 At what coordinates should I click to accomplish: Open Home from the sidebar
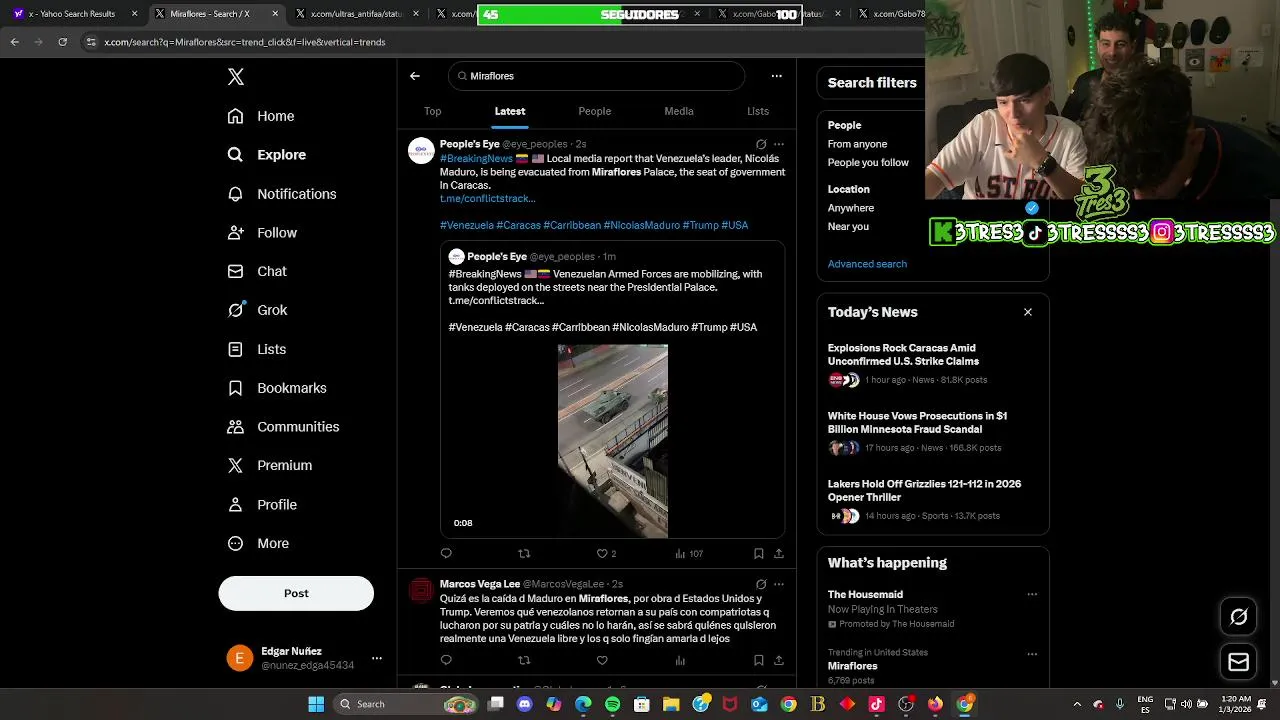pyautogui.click(x=261, y=116)
